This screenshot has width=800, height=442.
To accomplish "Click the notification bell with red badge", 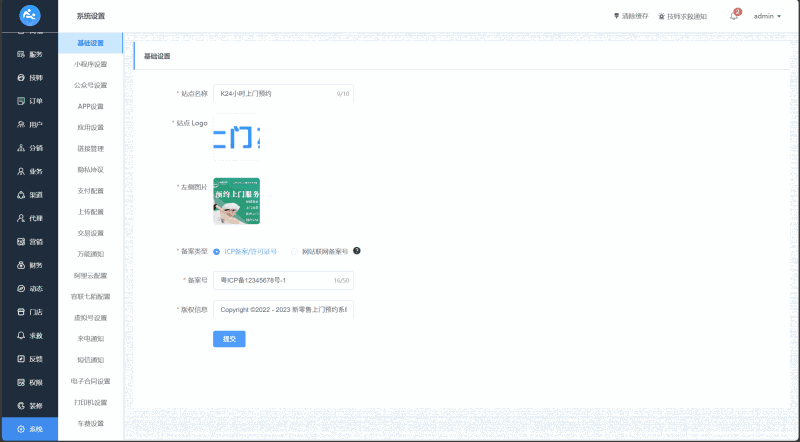I will (734, 16).
